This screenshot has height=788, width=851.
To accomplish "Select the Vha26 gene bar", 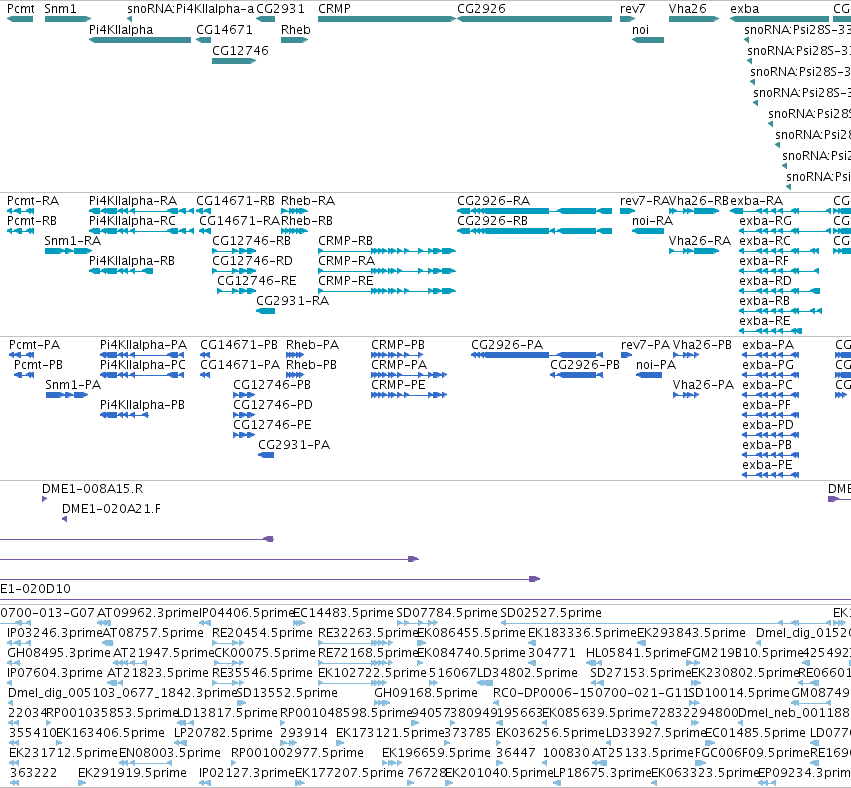I will 694,19.
